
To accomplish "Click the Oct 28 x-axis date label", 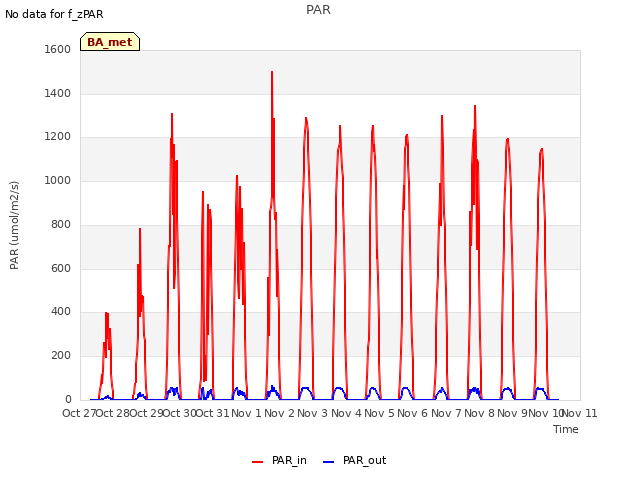I will coord(113,413).
